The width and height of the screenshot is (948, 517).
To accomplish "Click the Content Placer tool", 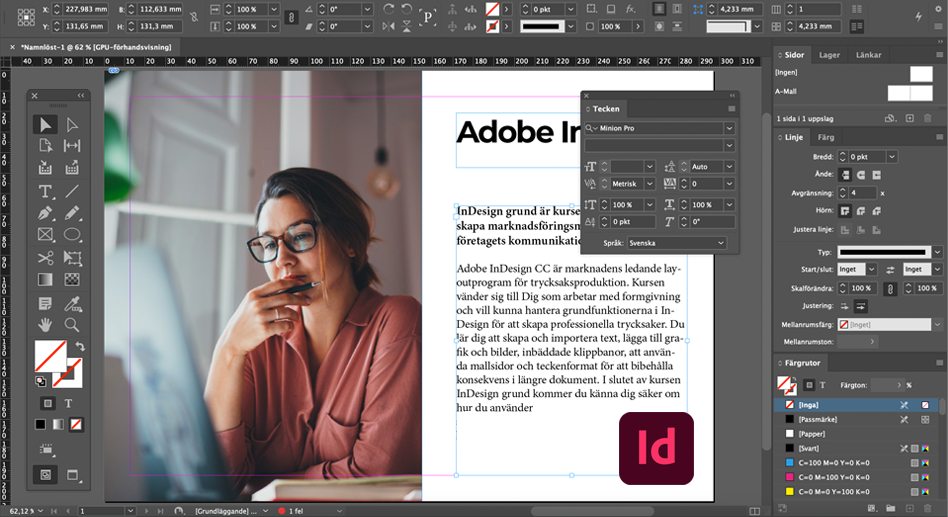I will click(x=72, y=167).
